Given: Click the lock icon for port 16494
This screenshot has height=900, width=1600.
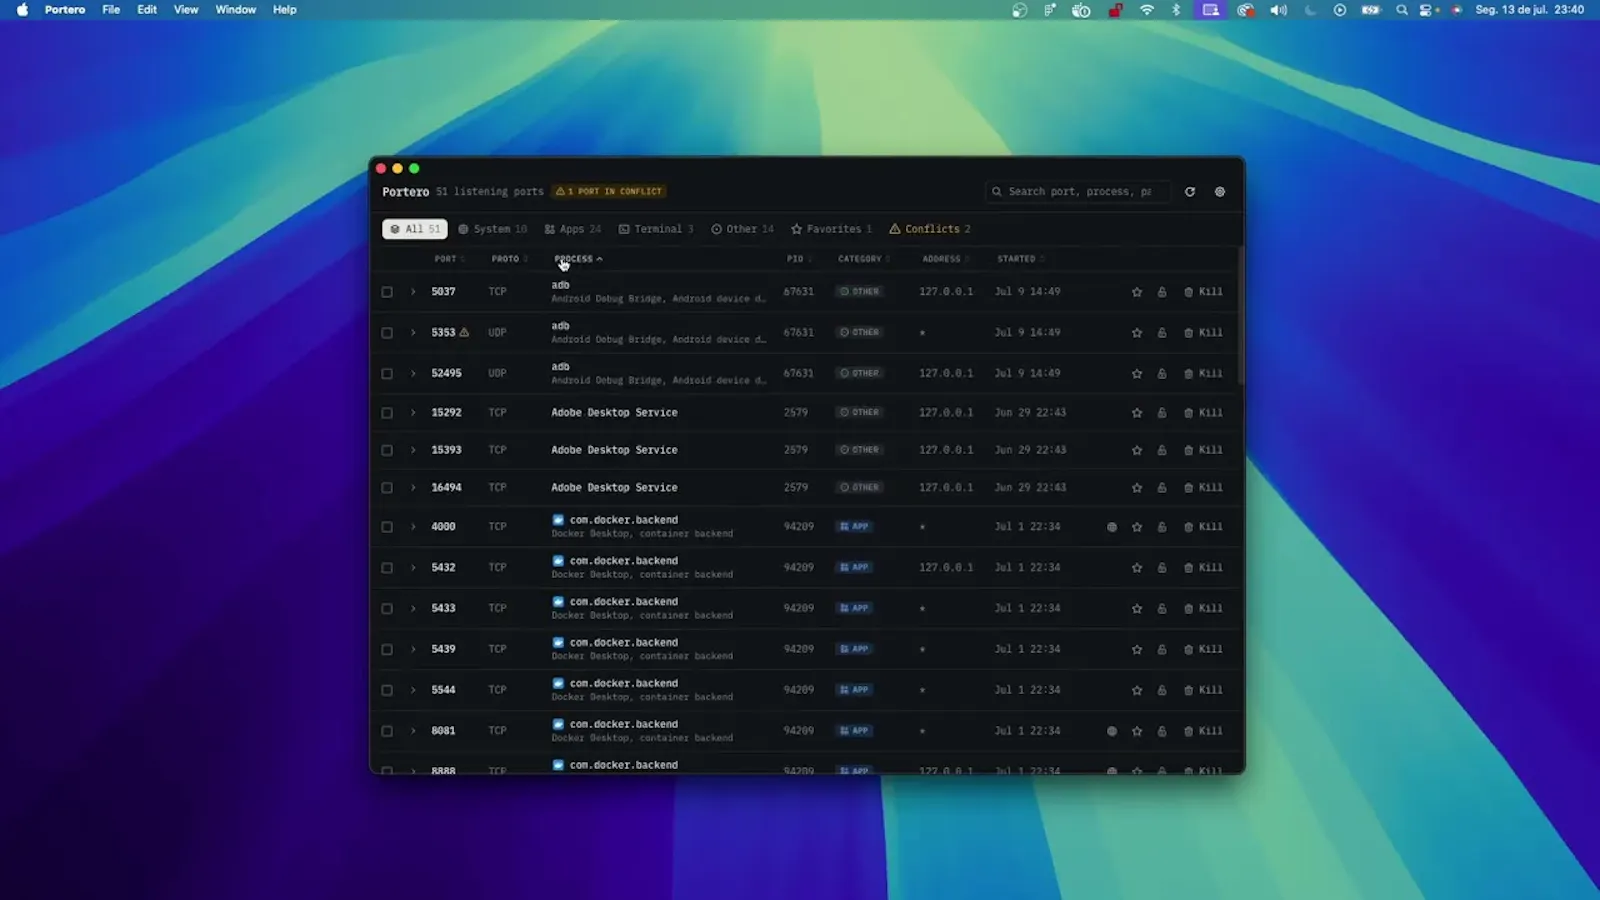Looking at the screenshot, I should click(x=1162, y=488).
